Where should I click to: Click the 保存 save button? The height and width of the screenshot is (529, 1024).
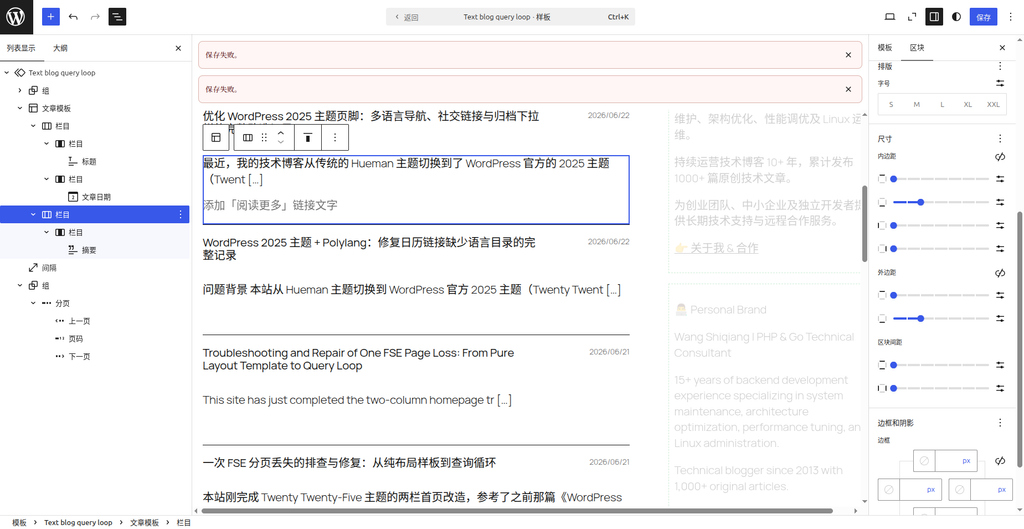click(984, 17)
